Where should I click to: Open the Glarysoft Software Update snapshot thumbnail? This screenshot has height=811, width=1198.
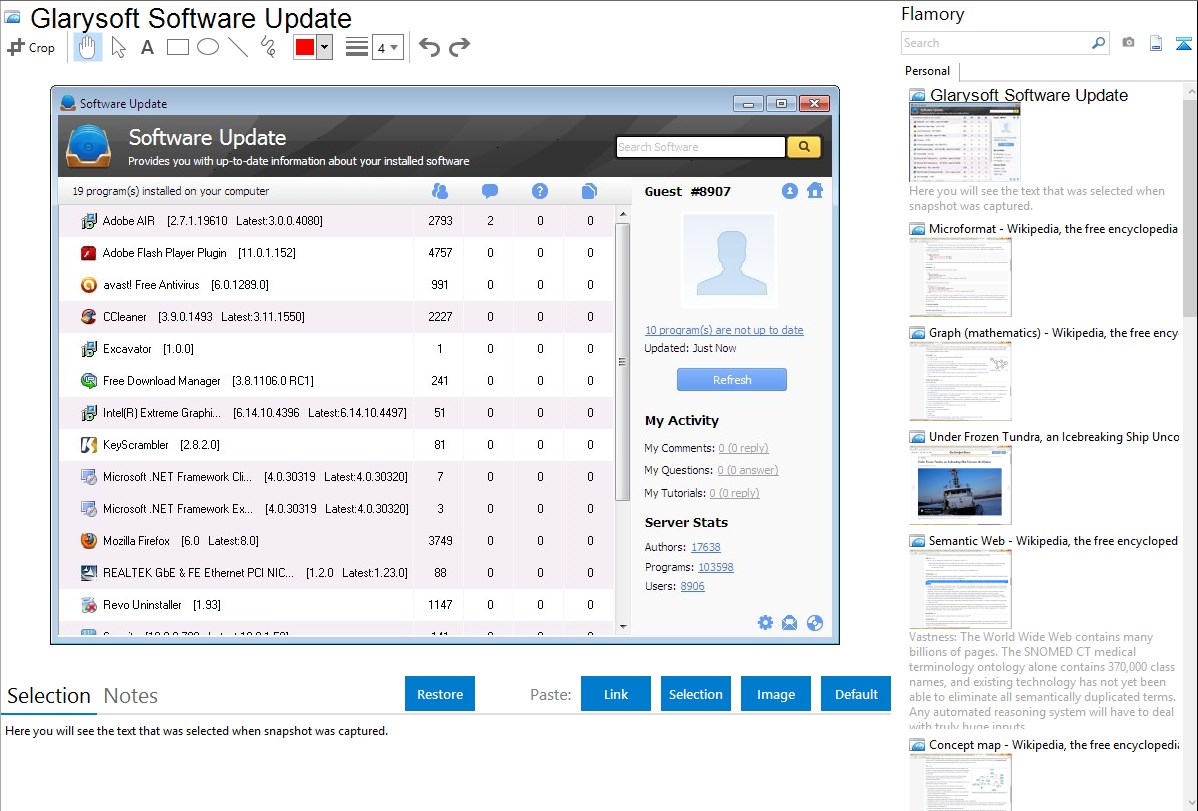965,143
